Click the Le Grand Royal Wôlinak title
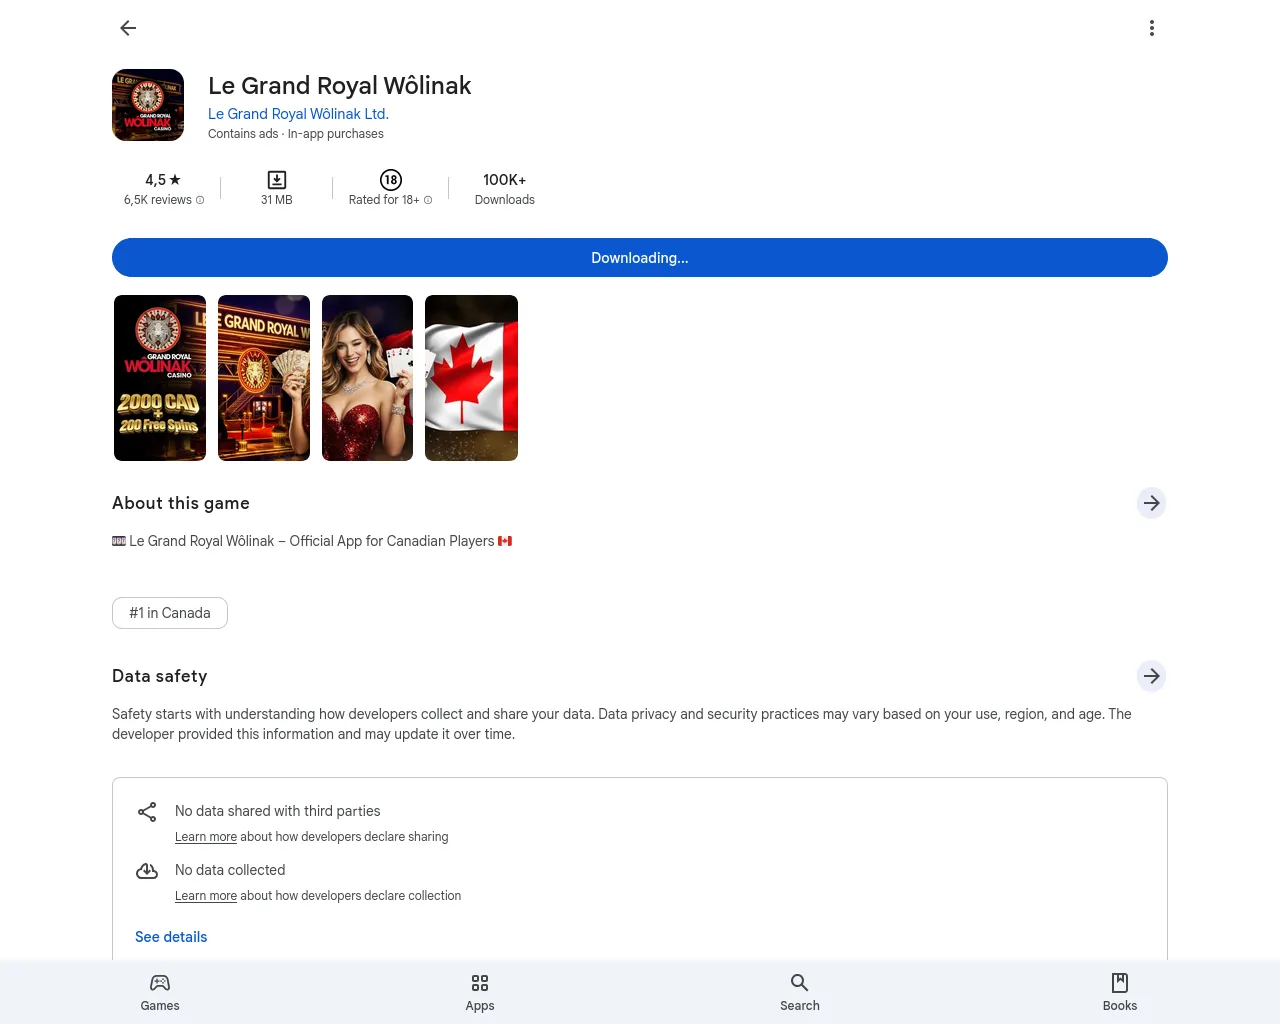 point(340,86)
